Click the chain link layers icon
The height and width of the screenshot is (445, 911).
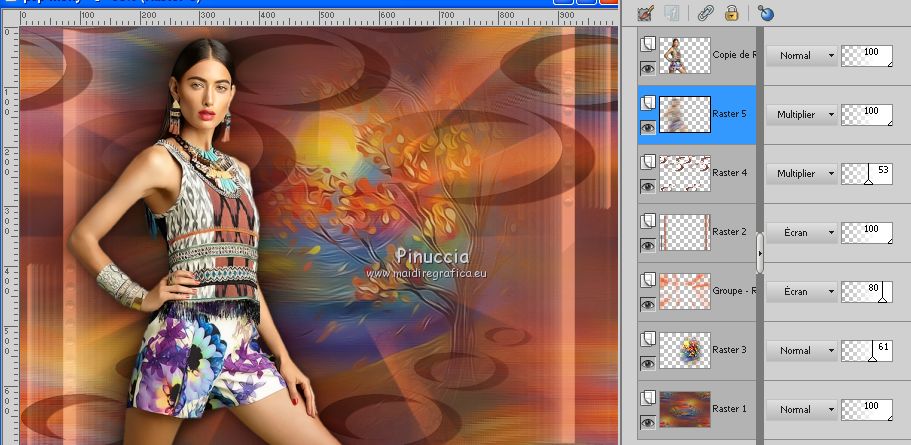[705, 13]
